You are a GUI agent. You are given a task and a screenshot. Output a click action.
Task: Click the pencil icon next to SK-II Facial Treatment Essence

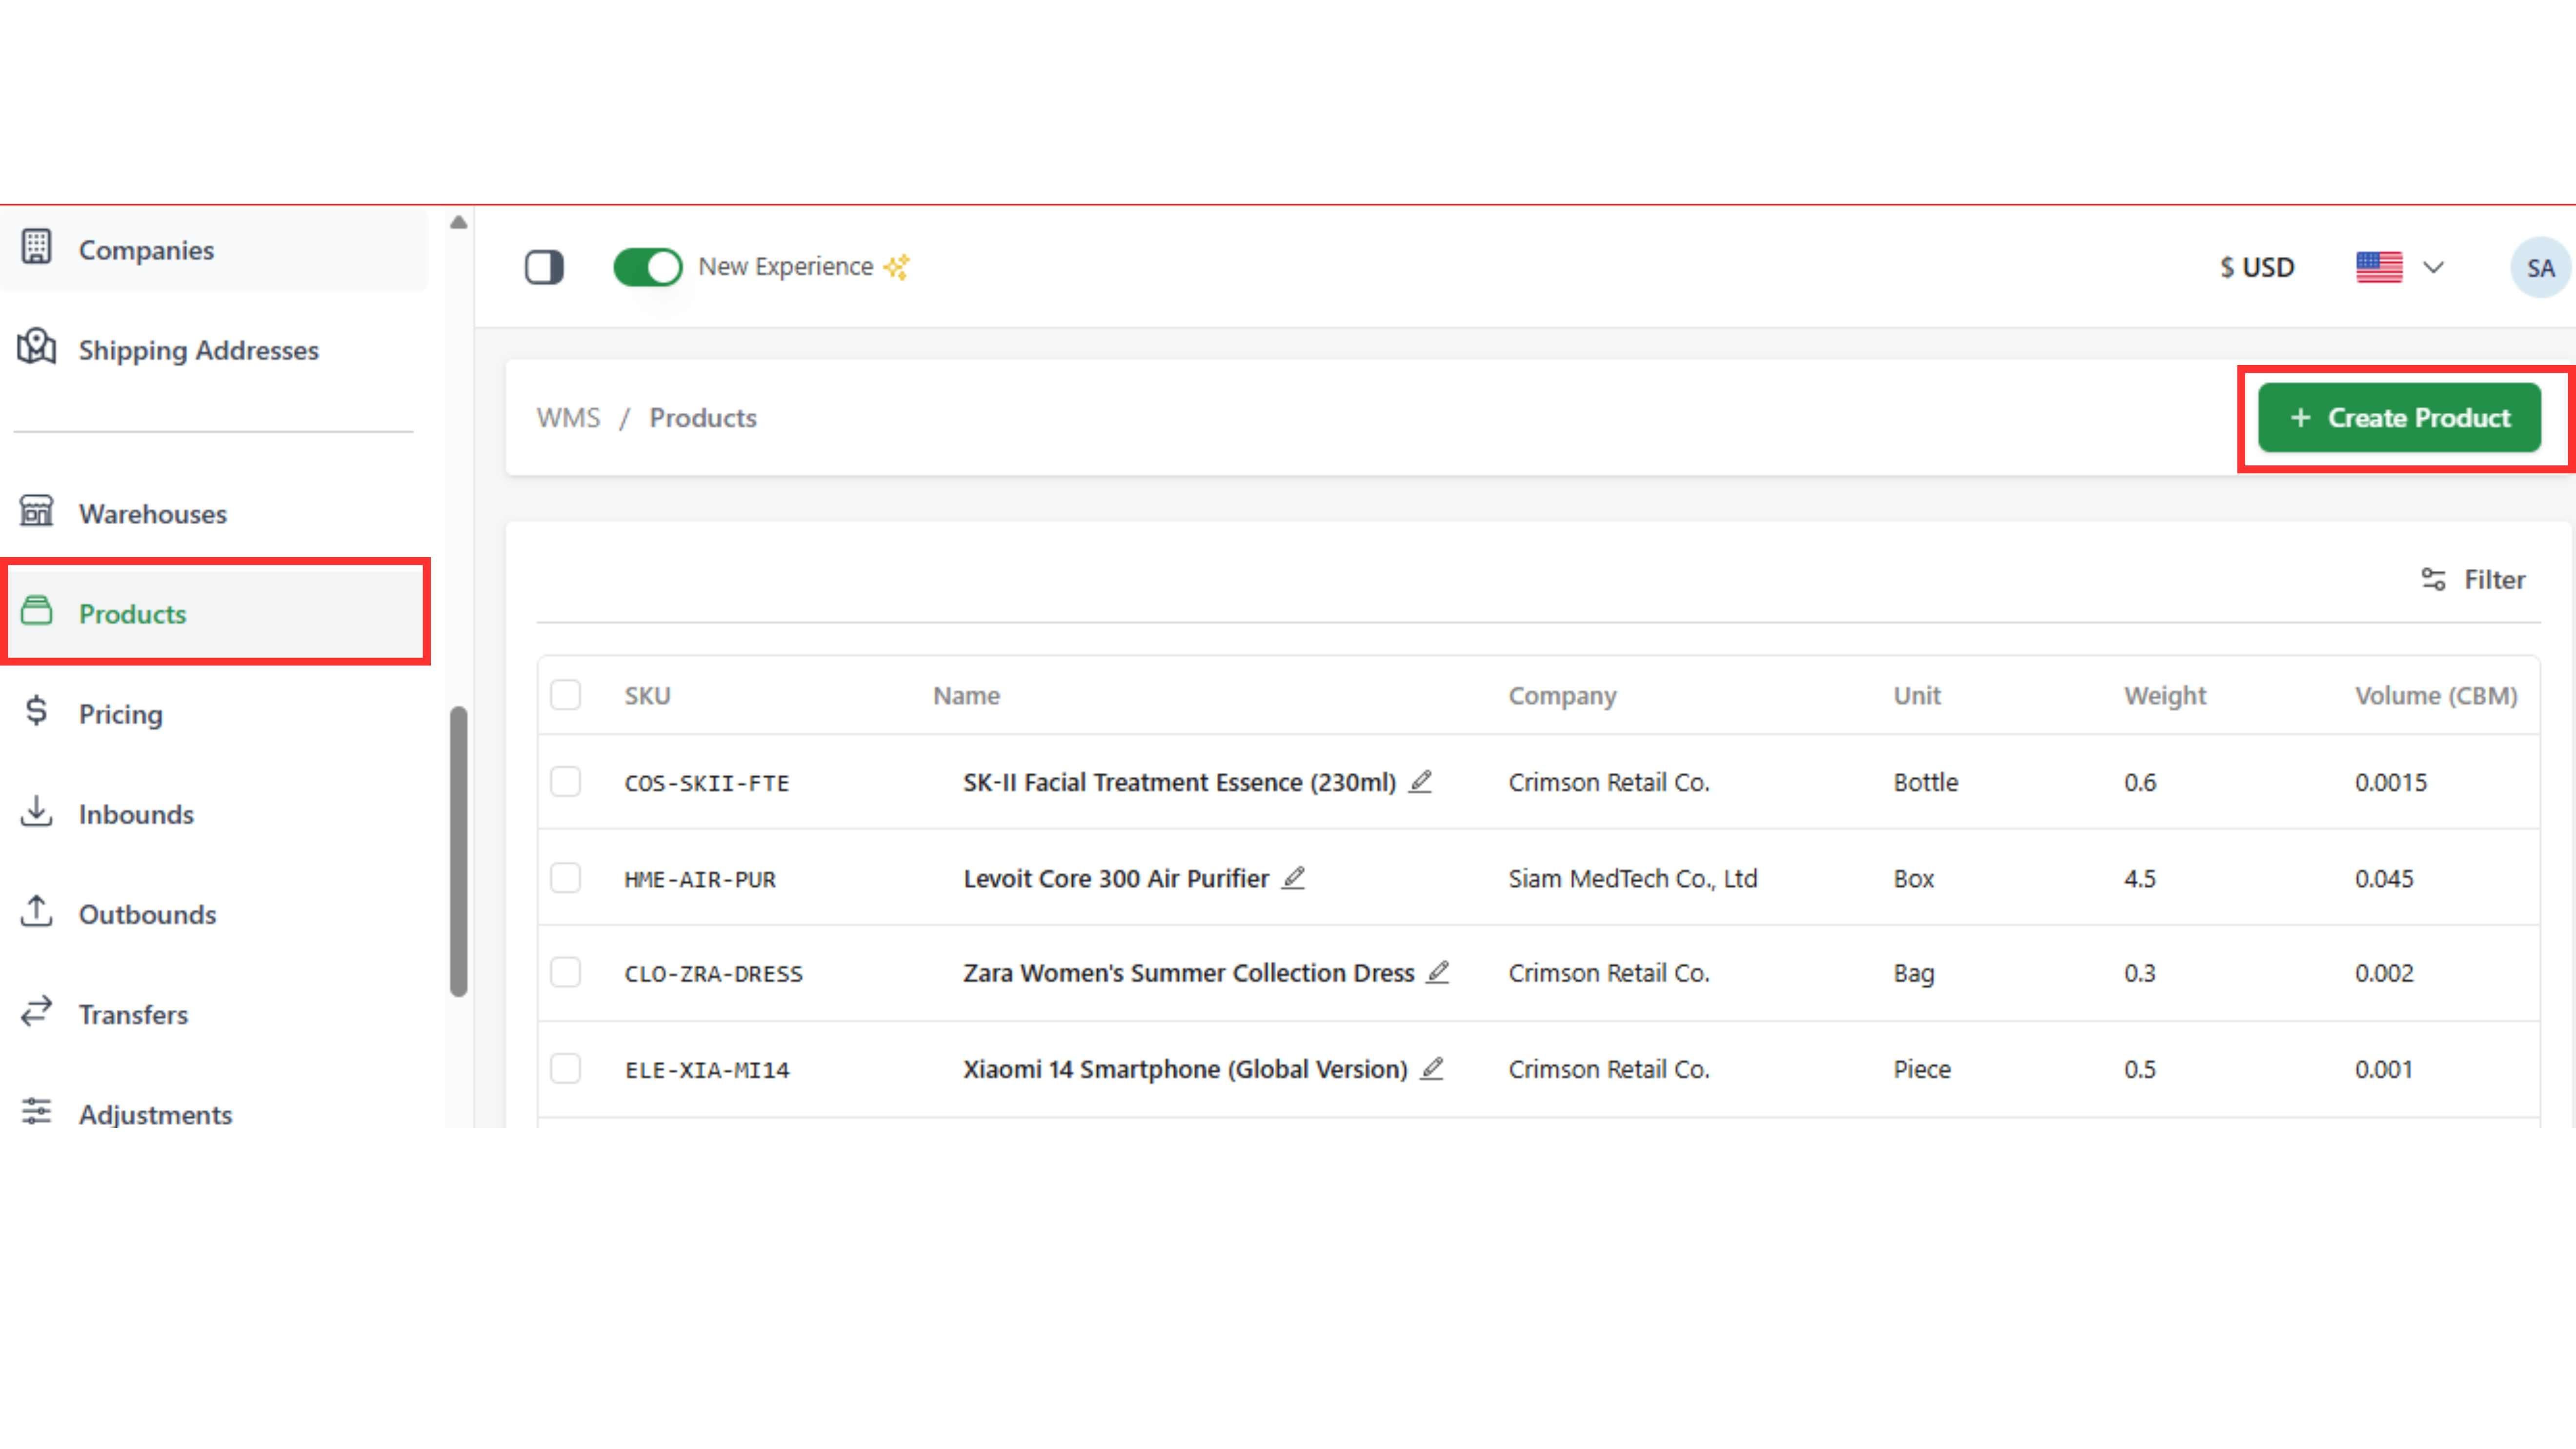point(1420,781)
